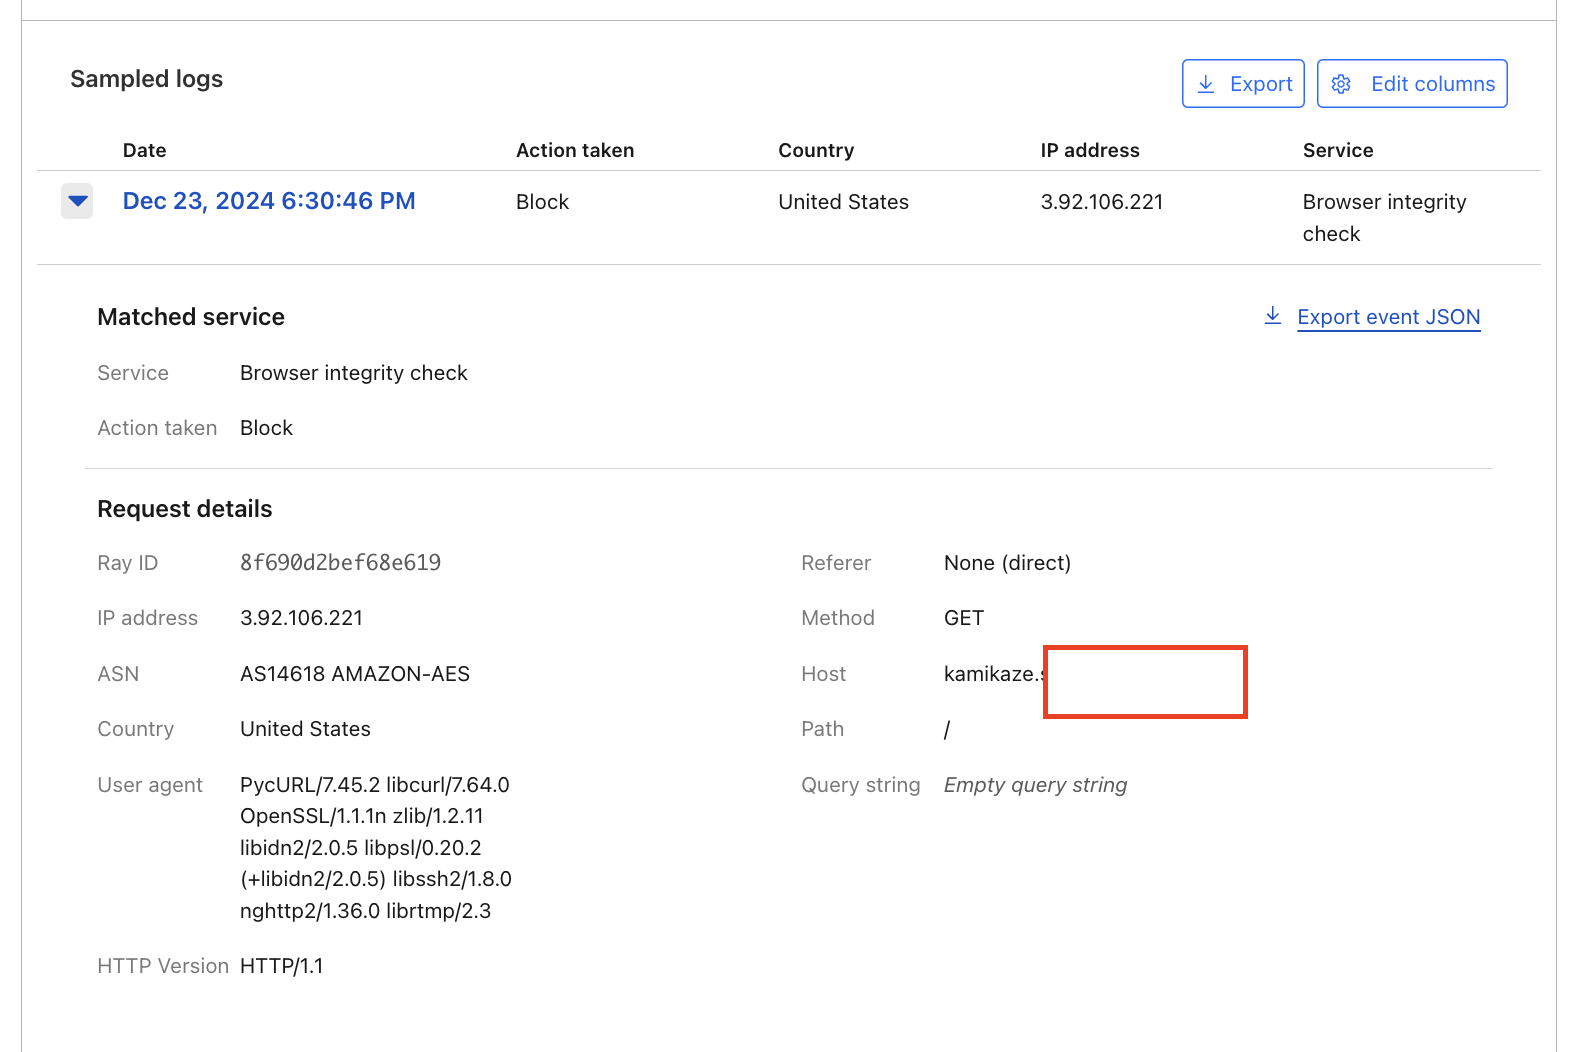The image size is (1574, 1052).
Task: Select Empty query string value
Action: (x=1035, y=785)
